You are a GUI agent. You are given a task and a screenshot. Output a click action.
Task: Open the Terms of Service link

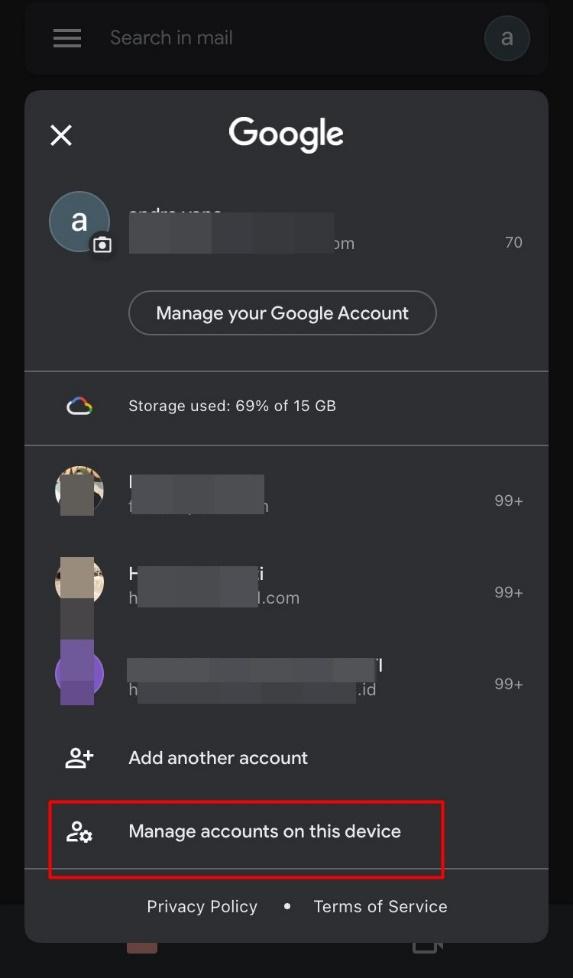point(380,906)
